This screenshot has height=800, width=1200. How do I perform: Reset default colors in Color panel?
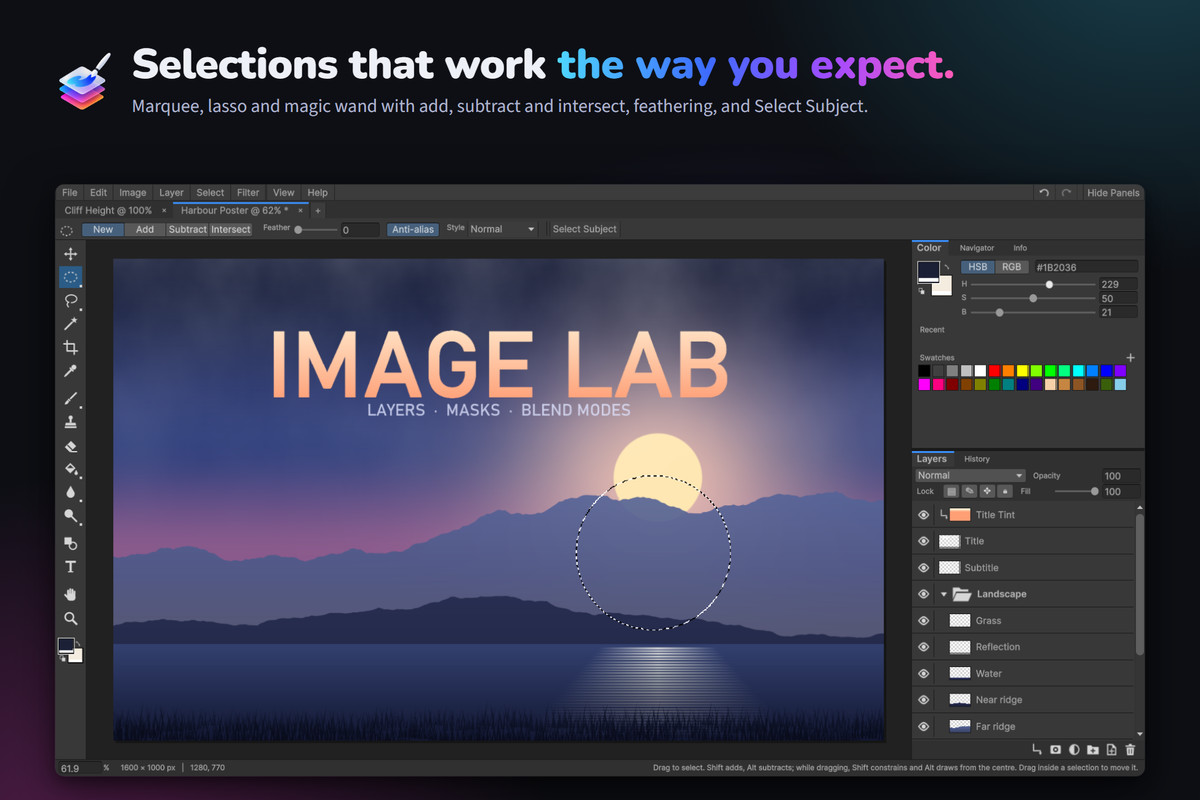(922, 292)
